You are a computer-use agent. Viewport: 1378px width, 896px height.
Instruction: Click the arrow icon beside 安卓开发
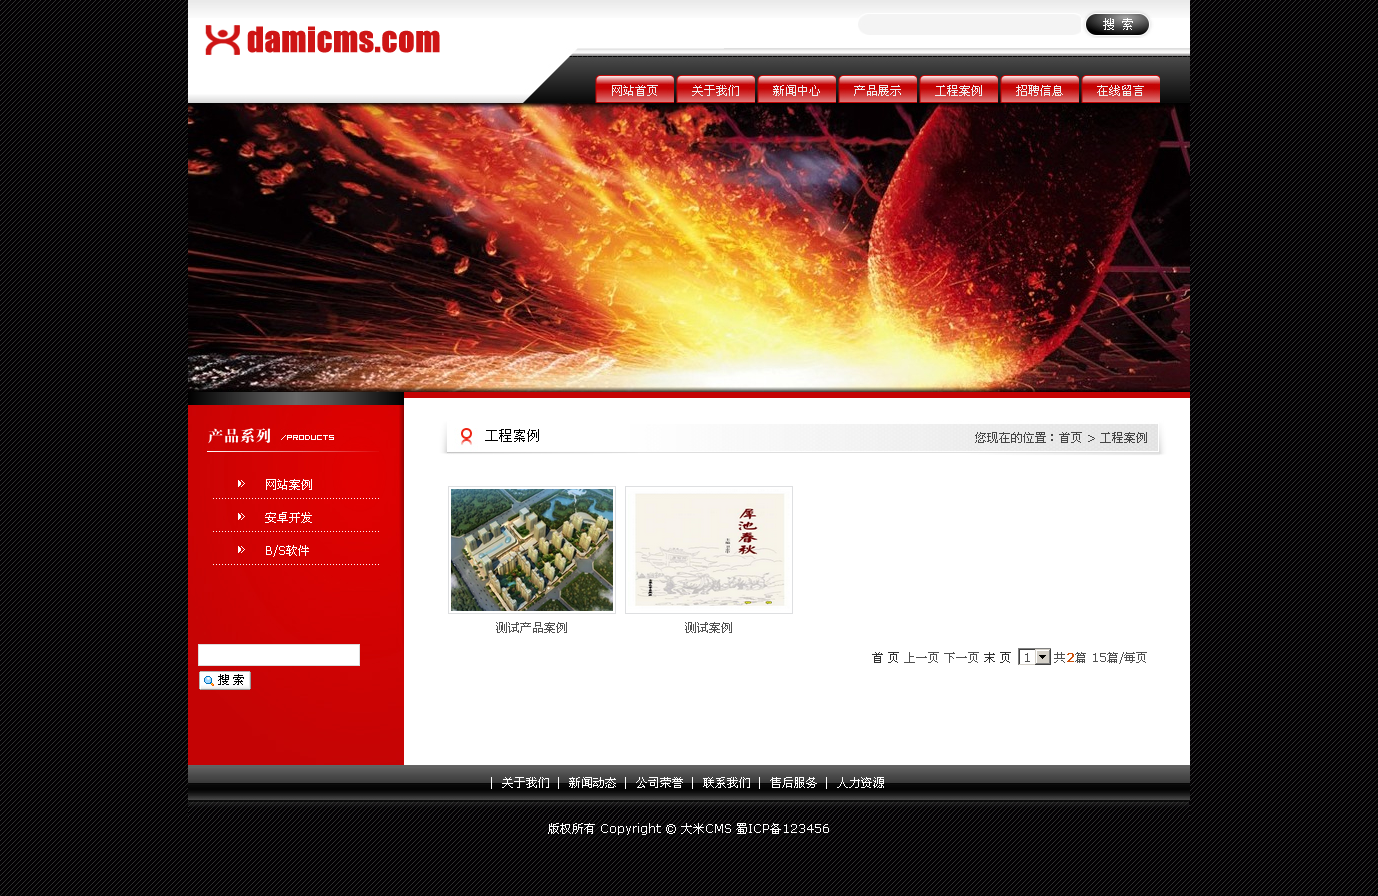click(241, 517)
